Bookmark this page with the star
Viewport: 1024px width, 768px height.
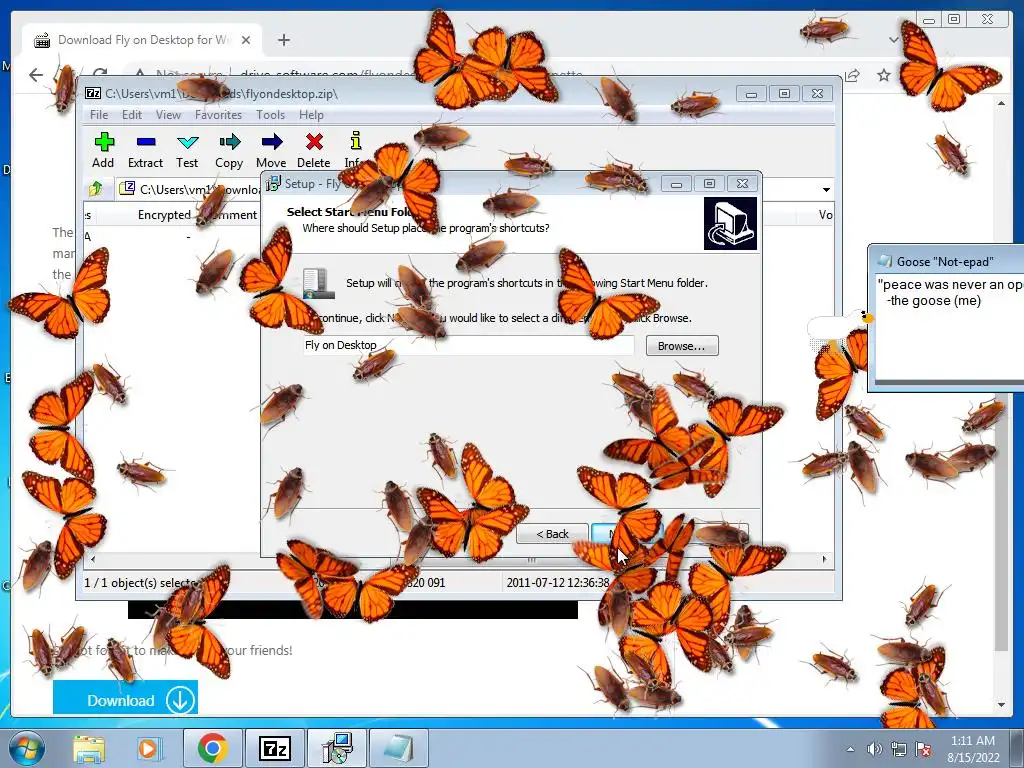(884, 75)
